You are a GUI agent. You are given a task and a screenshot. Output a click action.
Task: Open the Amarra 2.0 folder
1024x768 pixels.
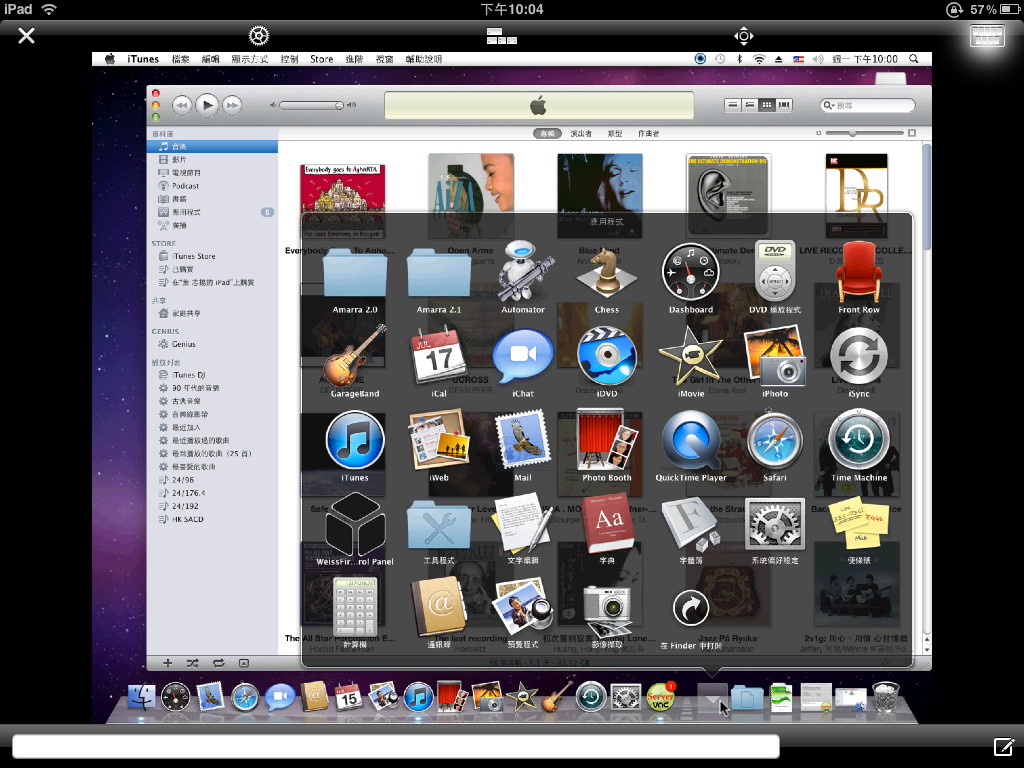pos(355,273)
